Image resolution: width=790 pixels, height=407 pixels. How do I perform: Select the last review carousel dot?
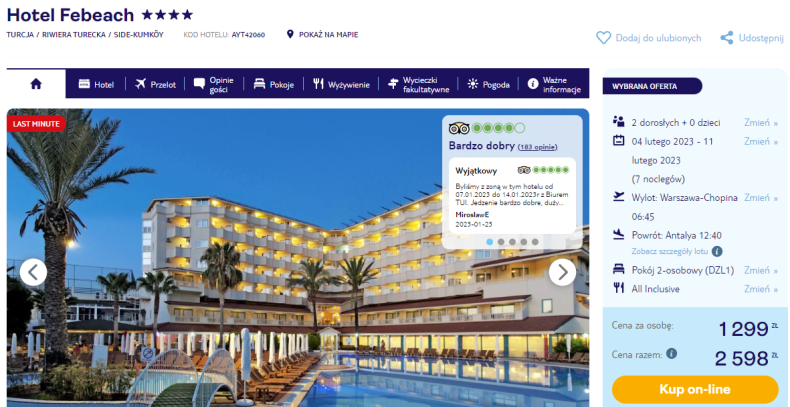tap(535, 242)
